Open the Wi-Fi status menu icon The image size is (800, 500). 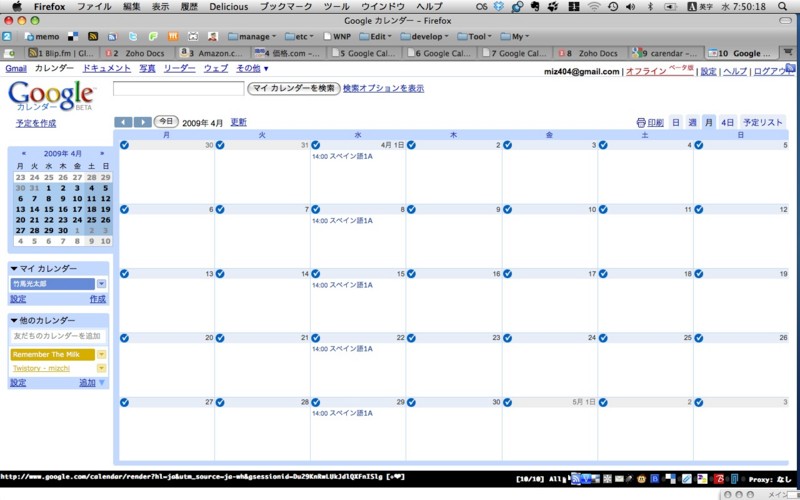[594, 7]
